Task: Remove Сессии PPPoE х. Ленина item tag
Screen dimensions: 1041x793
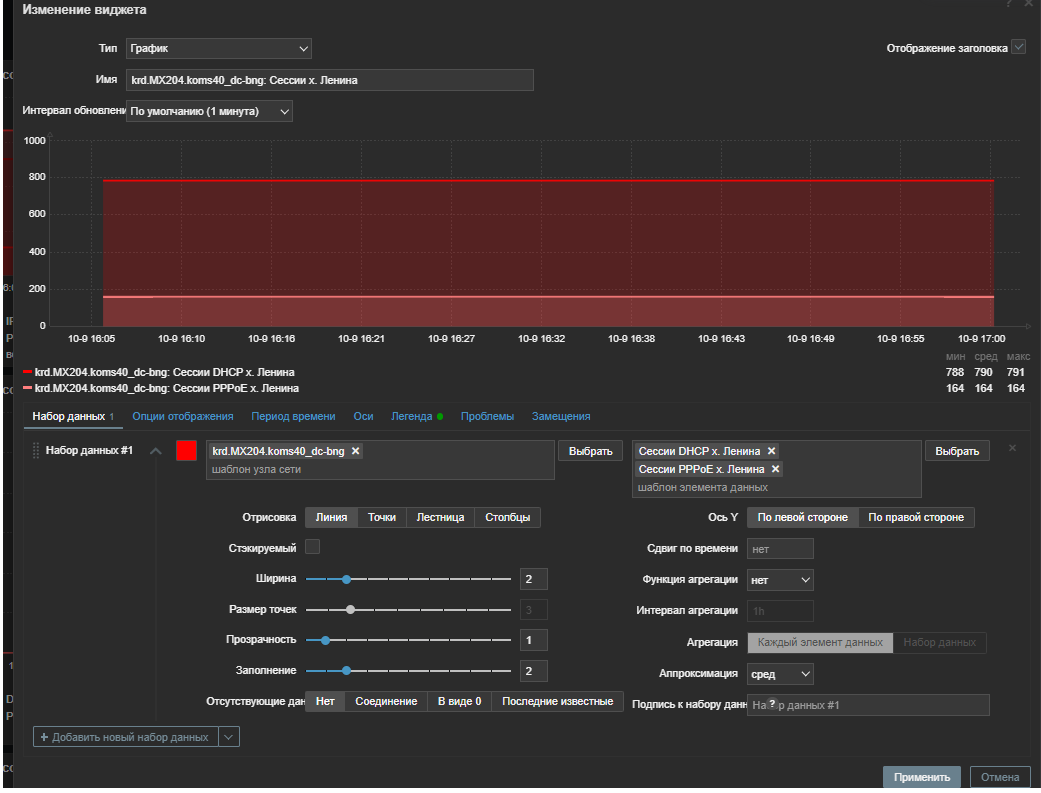Action: coord(775,469)
